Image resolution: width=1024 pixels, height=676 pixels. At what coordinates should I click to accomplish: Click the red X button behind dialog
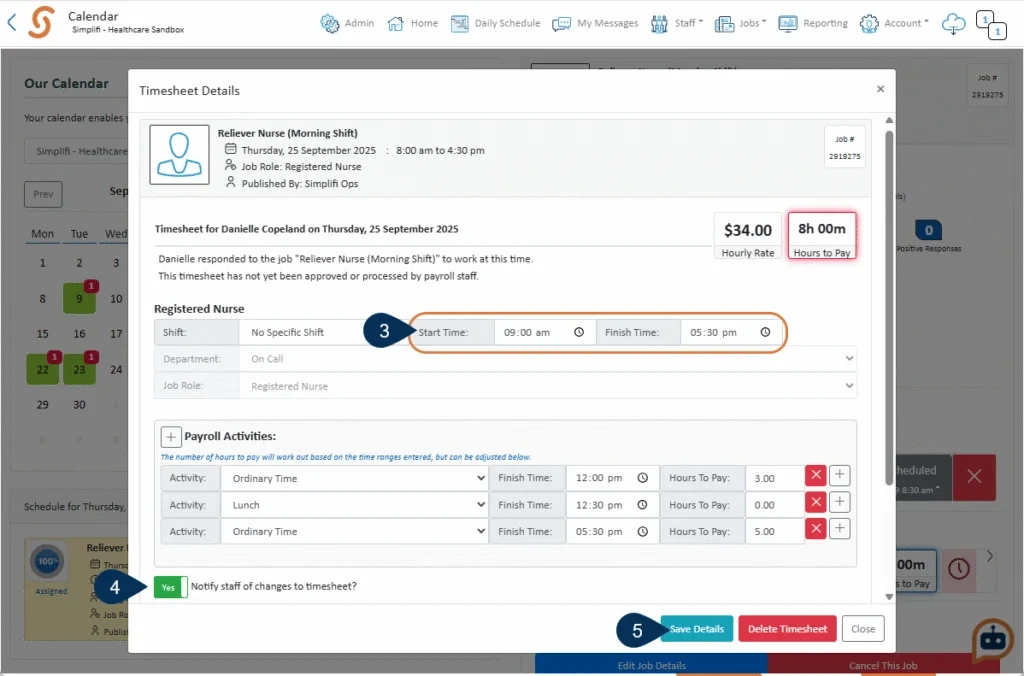point(974,477)
